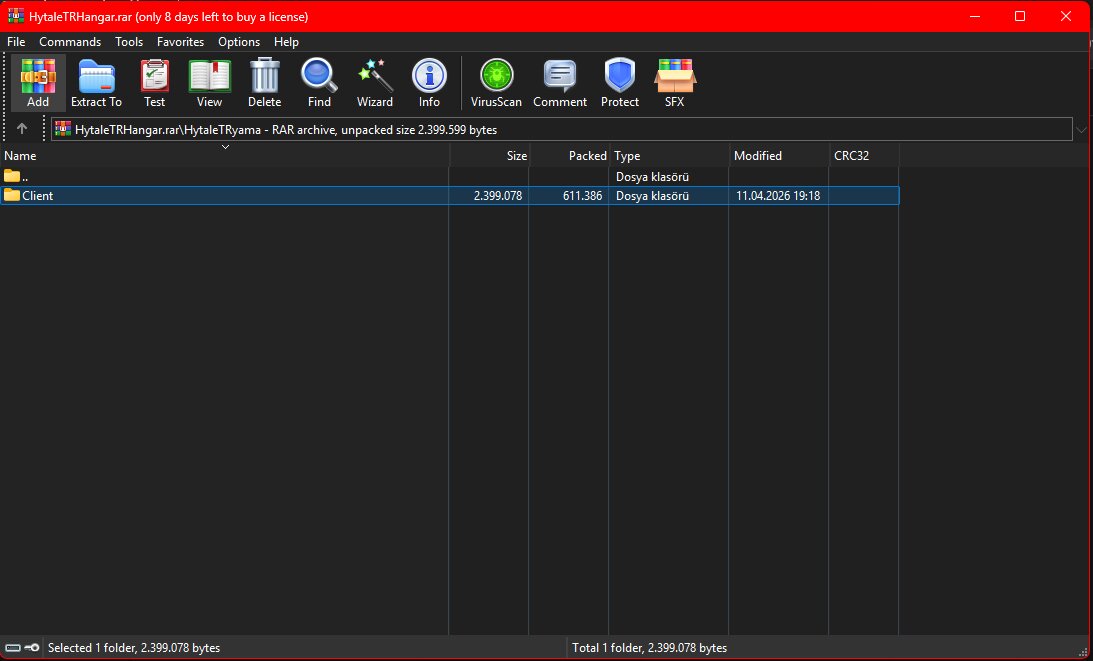The image size is (1093, 661).
Task: Click the Delete icon in the toolbar
Action: 264,82
